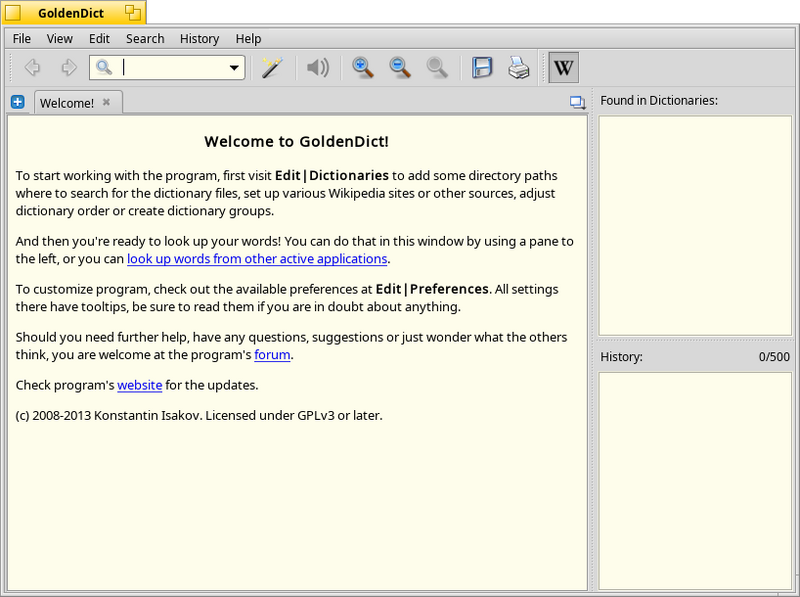
Task: Open the View menu
Action: click(x=60, y=39)
